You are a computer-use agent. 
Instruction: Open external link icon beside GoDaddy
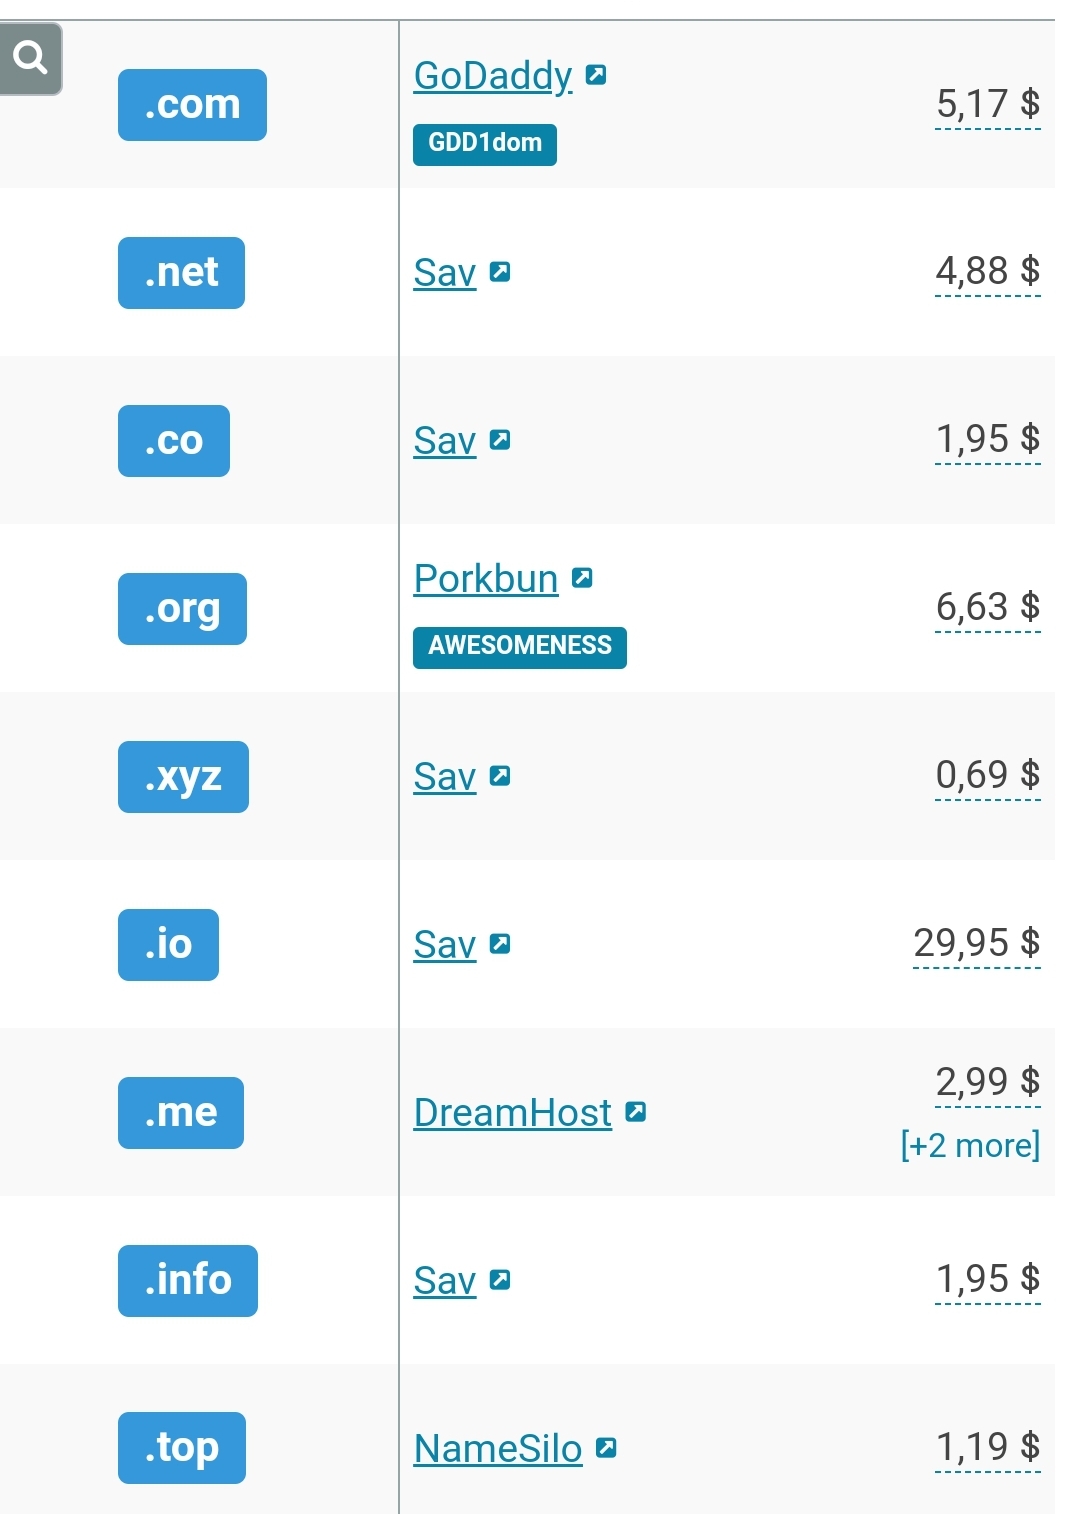596,75
